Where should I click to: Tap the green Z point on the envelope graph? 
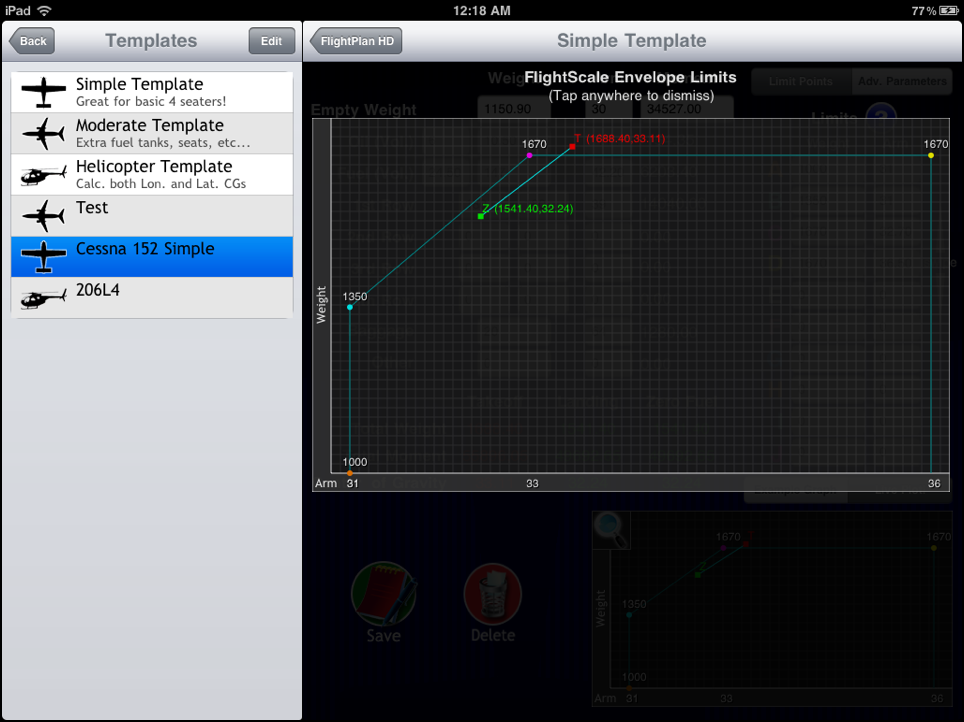pos(481,216)
